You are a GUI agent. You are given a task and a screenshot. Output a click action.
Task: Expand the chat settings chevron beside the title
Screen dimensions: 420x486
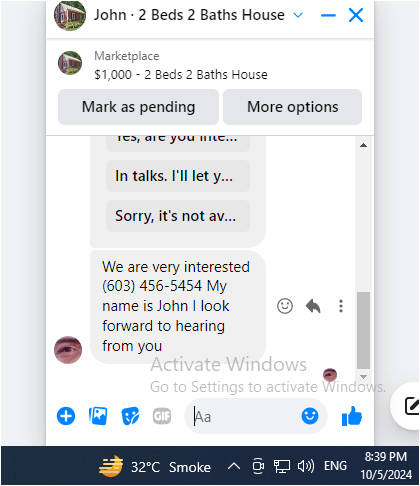click(x=298, y=15)
